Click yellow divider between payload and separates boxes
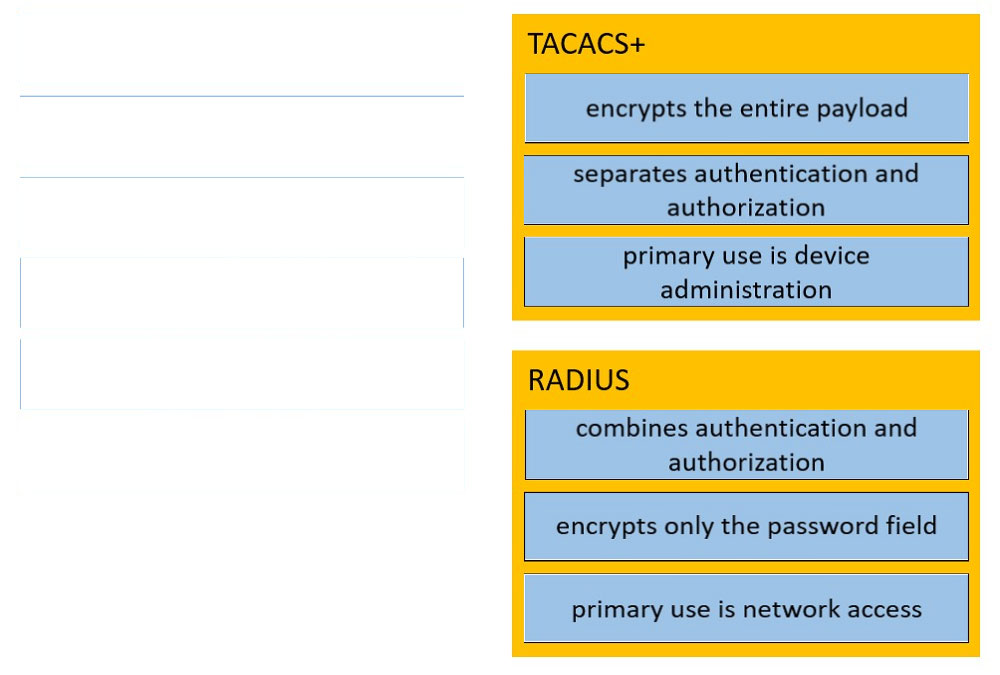 (x=746, y=149)
